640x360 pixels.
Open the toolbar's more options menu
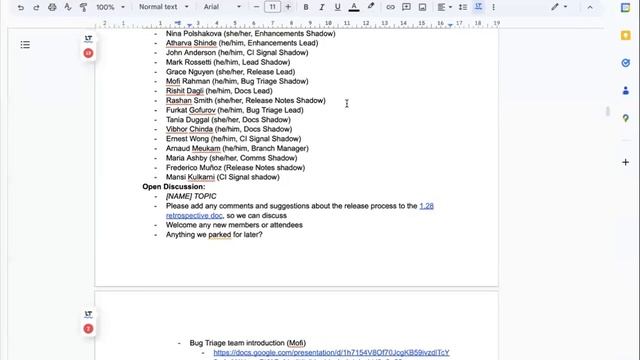493,7
